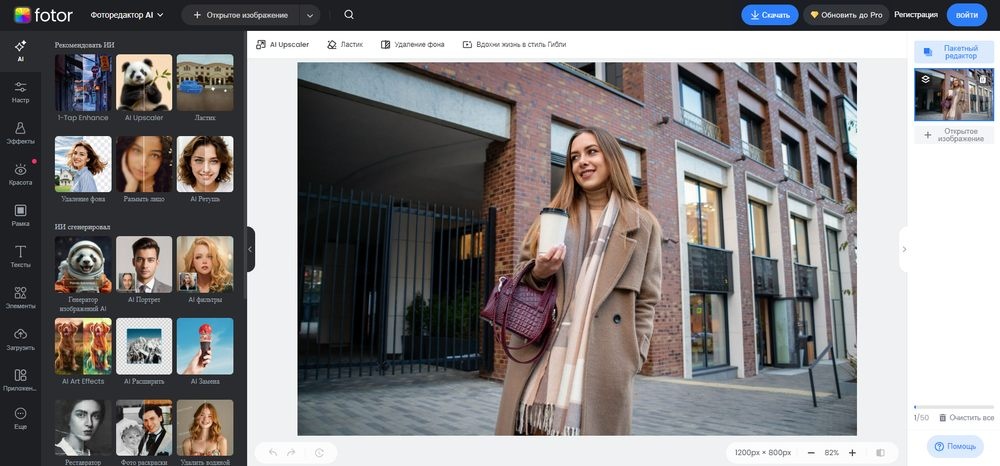The width and height of the screenshot is (1000, 466).
Task: Select the Тексты text tool
Action: coord(20,256)
